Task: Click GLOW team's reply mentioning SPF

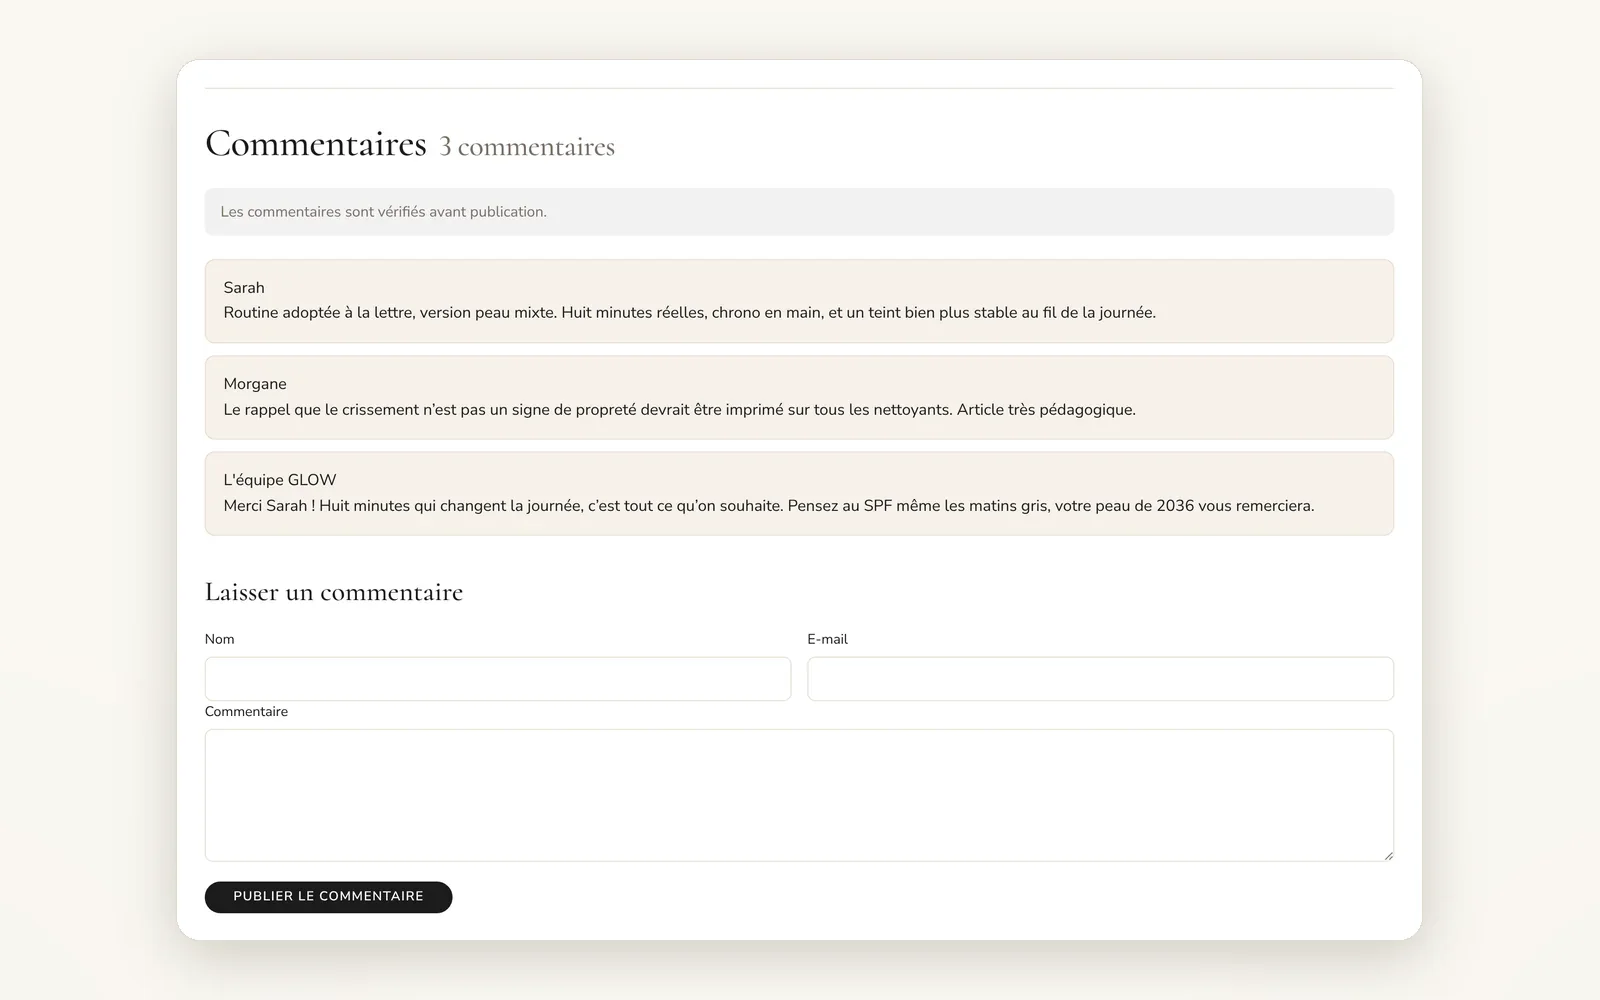Action: pos(769,506)
